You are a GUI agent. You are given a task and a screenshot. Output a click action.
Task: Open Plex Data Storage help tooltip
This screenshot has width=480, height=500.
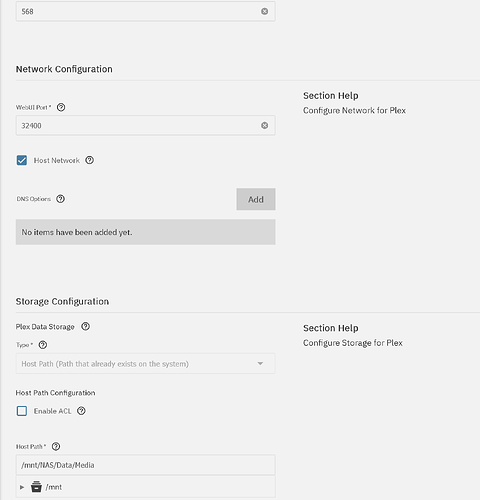click(x=86, y=326)
